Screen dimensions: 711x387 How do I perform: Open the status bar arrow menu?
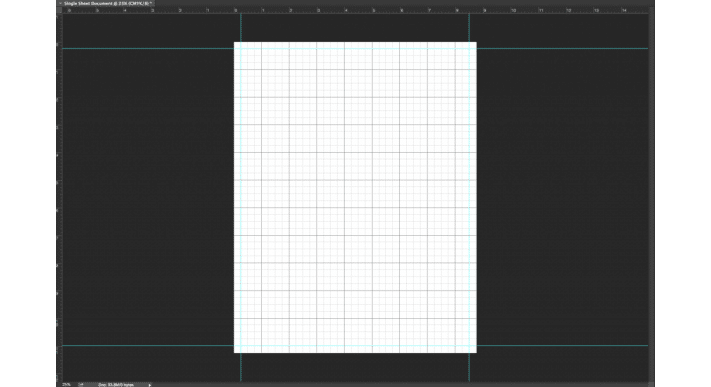[150, 385]
